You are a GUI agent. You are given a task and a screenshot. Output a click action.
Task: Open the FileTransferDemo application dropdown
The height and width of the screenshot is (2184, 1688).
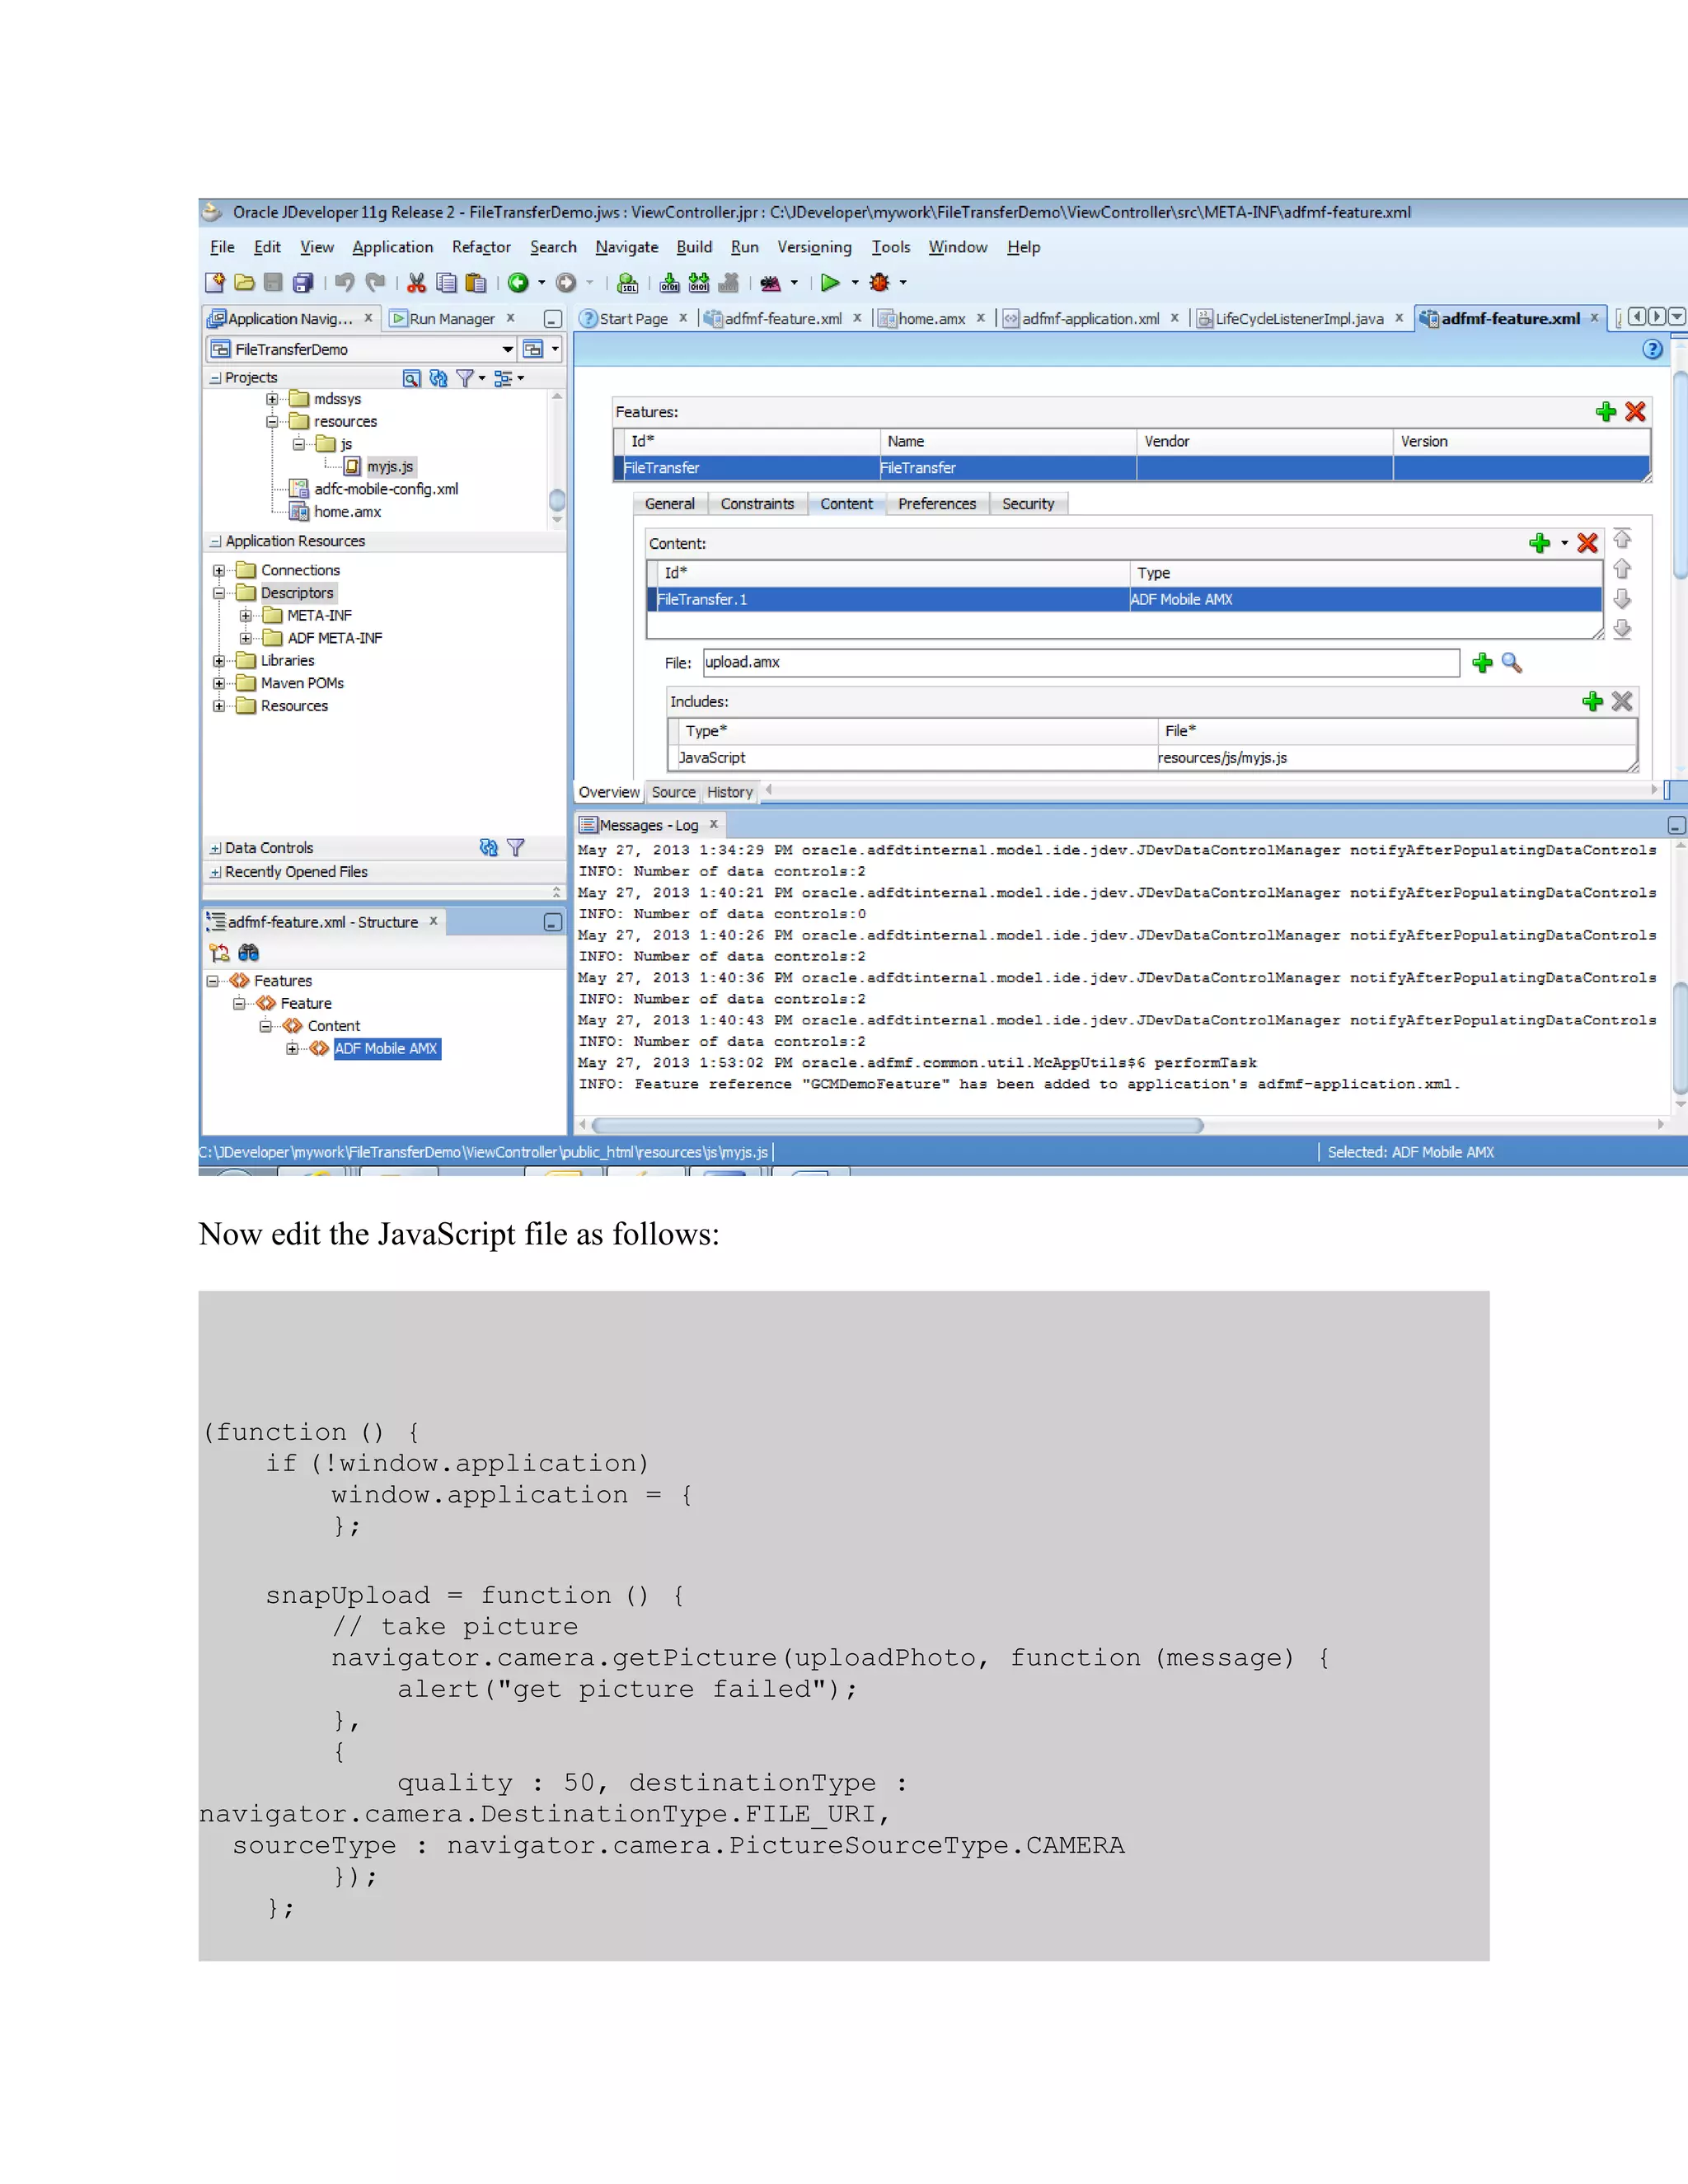[x=508, y=349]
